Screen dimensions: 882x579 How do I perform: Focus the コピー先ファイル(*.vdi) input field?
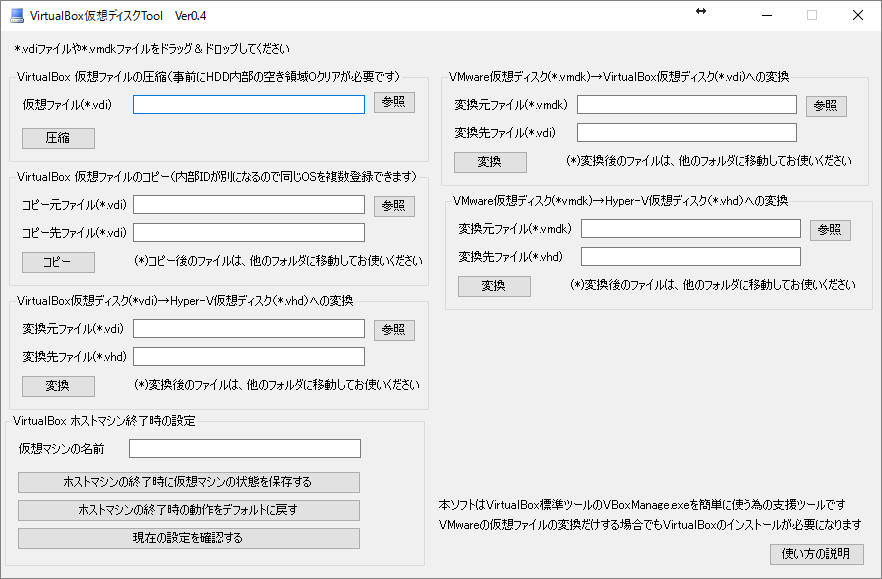pos(249,232)
